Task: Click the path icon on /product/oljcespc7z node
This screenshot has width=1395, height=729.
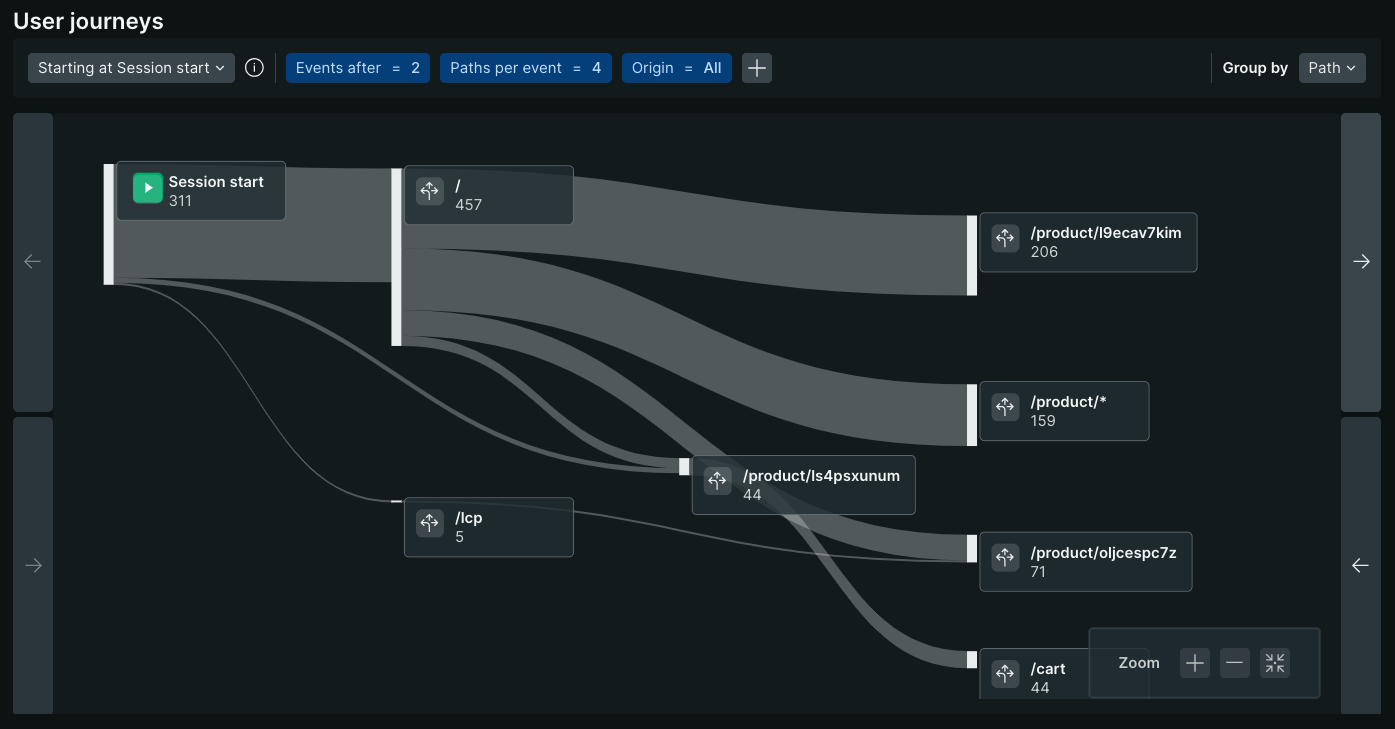Action: (1005, 558)
